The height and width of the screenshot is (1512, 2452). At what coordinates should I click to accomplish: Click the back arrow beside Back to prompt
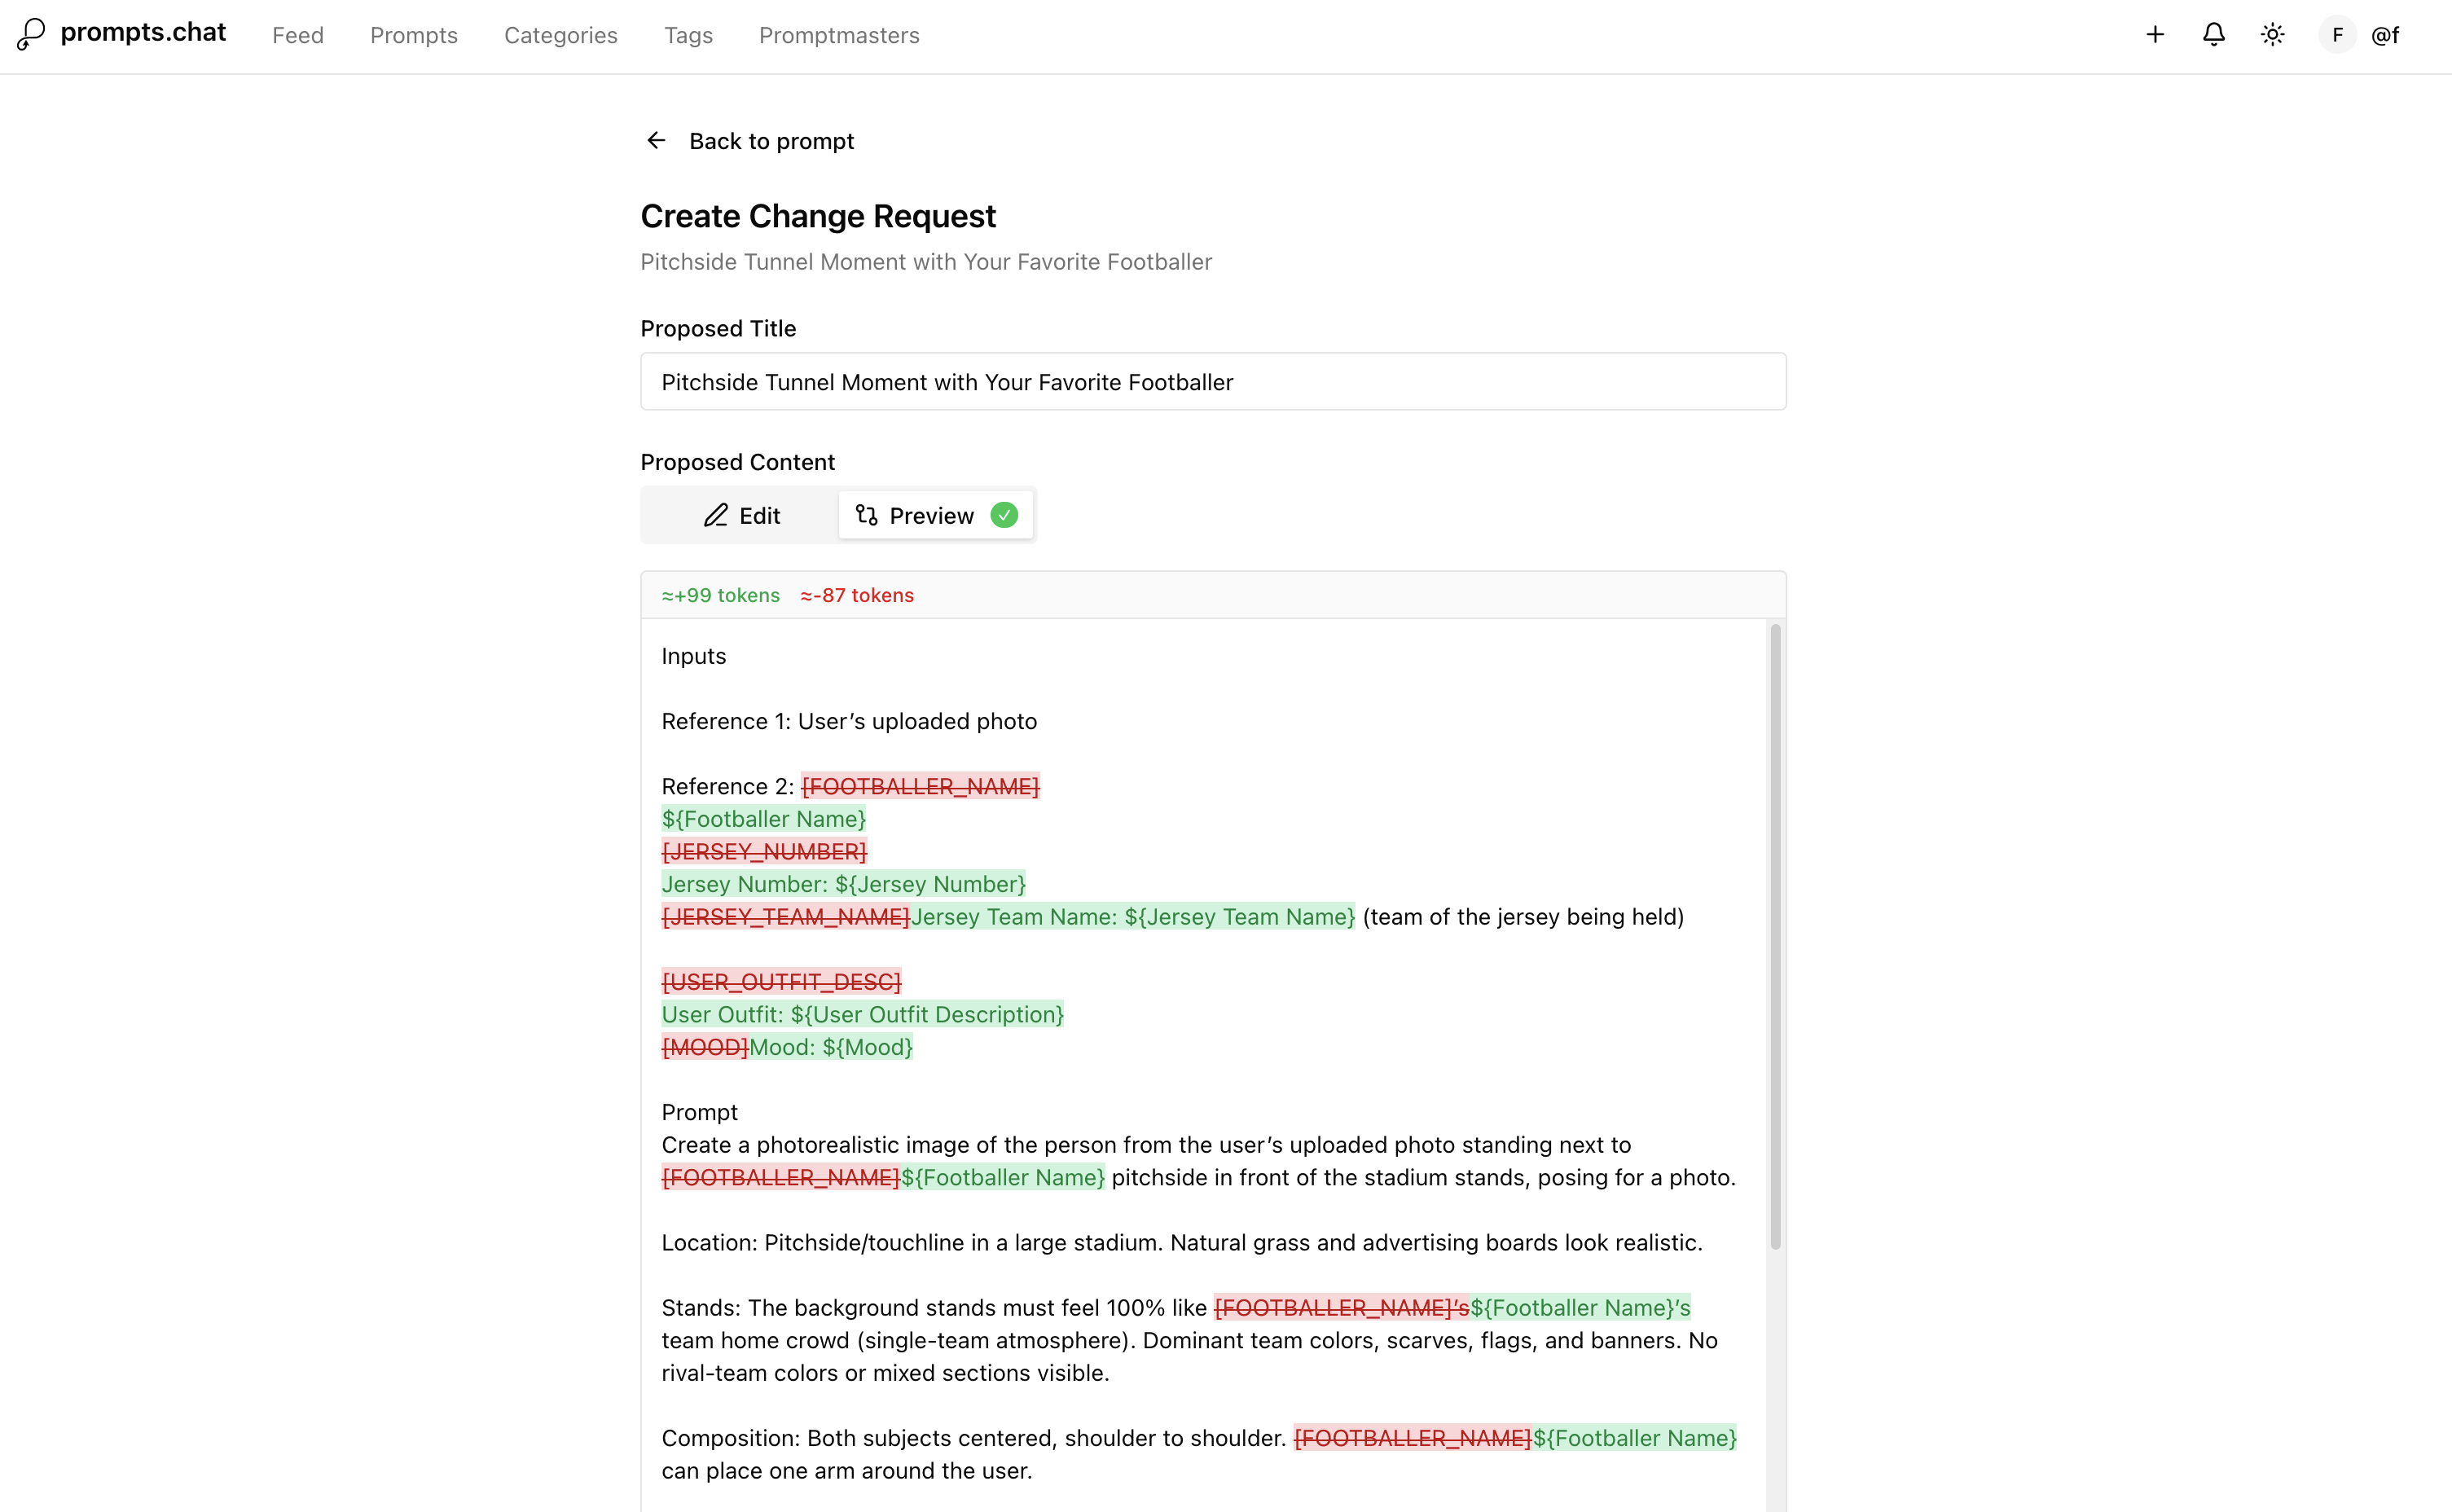click(x=656, y=140)
